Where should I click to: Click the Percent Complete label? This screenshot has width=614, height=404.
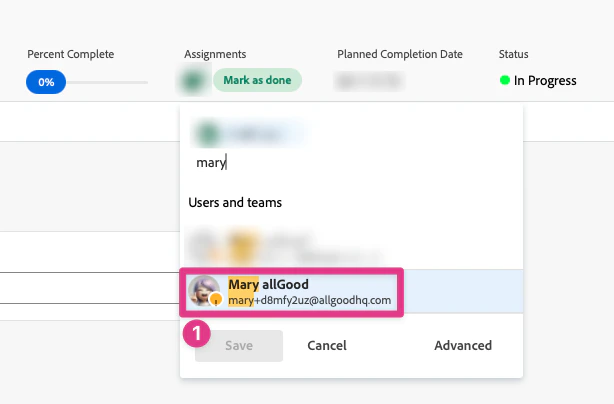pos(70,54)
